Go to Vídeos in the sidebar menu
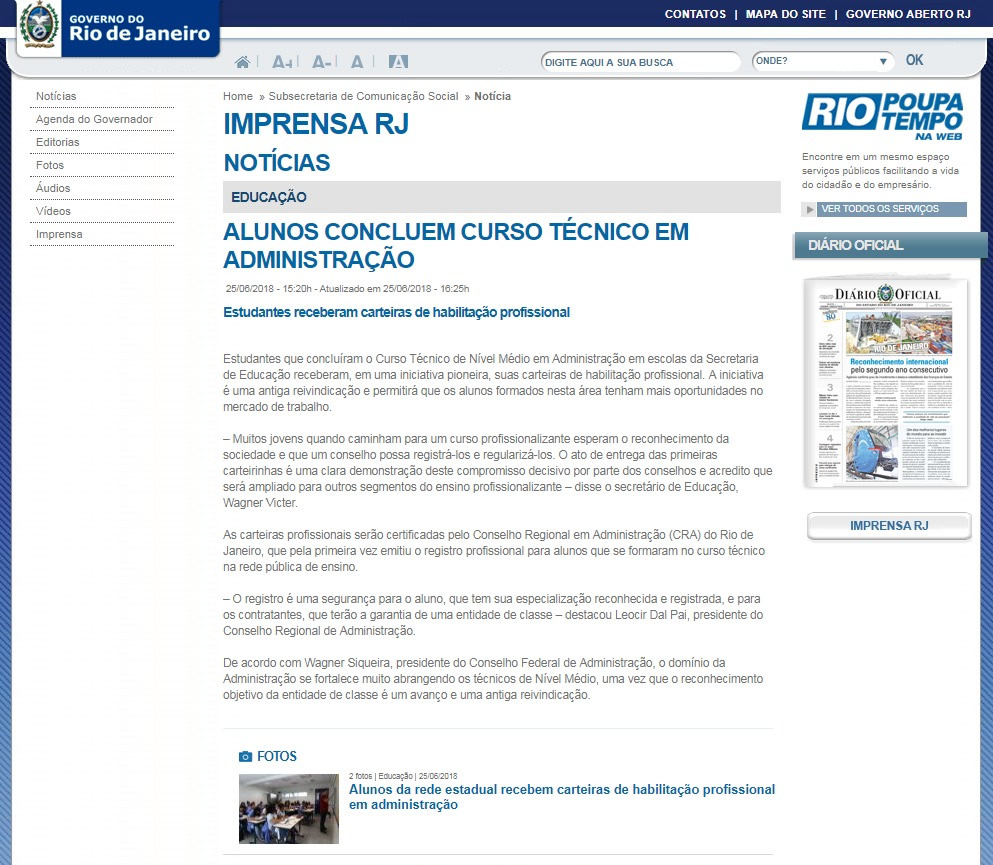Image resolution: width=993 pixels, height=865 pixels. pos(53,211)
